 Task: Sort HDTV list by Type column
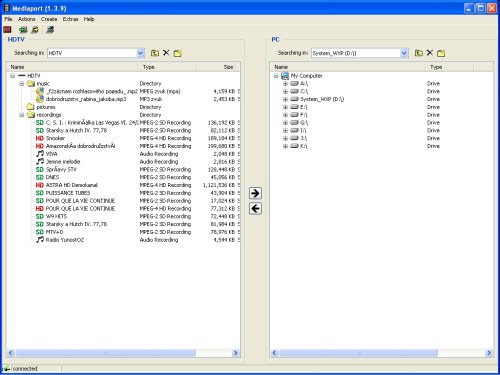point(167,67)
